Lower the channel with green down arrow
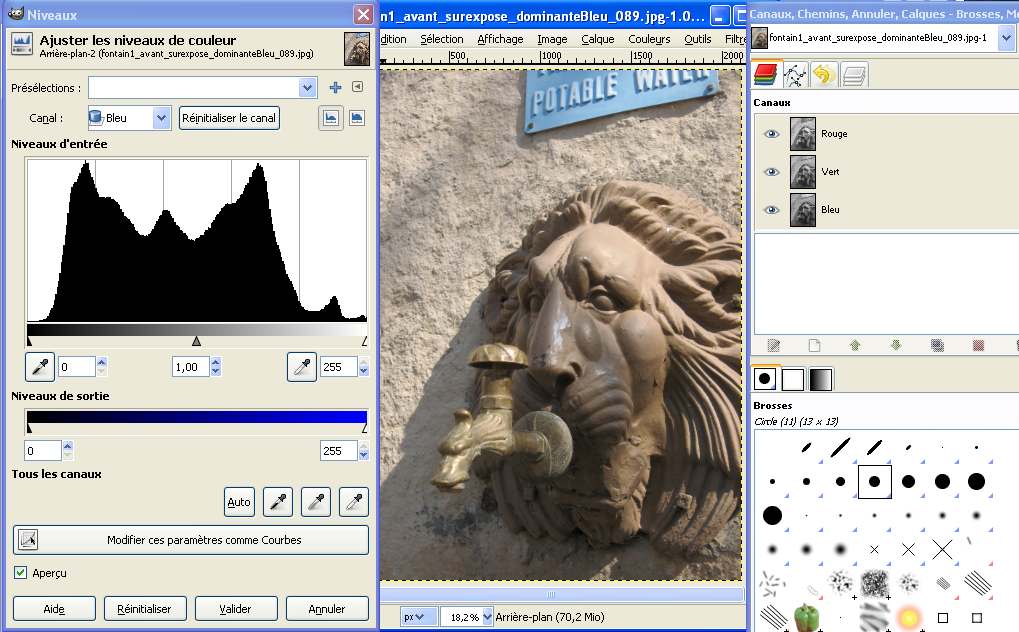This screenshot has width=1019, height=632. click(x=896, y=345)
